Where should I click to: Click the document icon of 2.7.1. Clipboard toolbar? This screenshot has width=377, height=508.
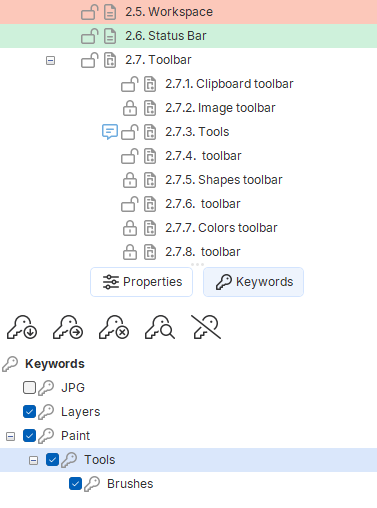pyautogui.click(x=150, y=84)
